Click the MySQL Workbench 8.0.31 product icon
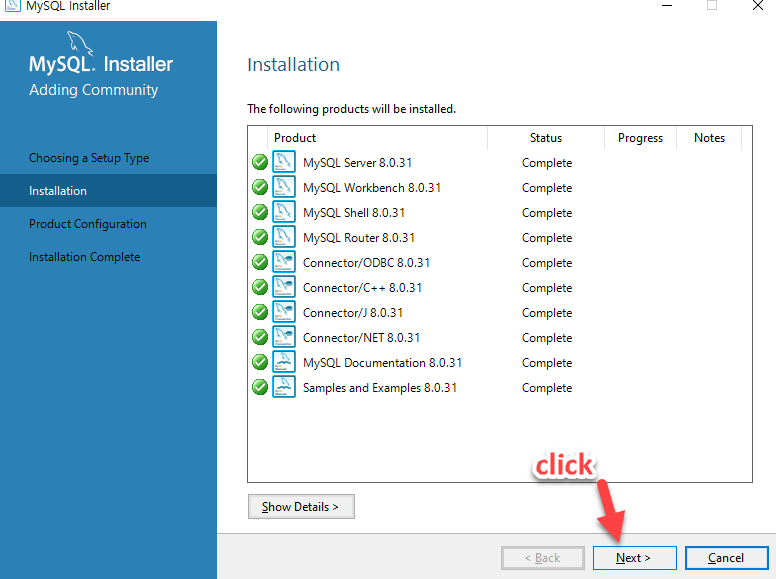Screen dimensions: 776x579 [284, 187]
